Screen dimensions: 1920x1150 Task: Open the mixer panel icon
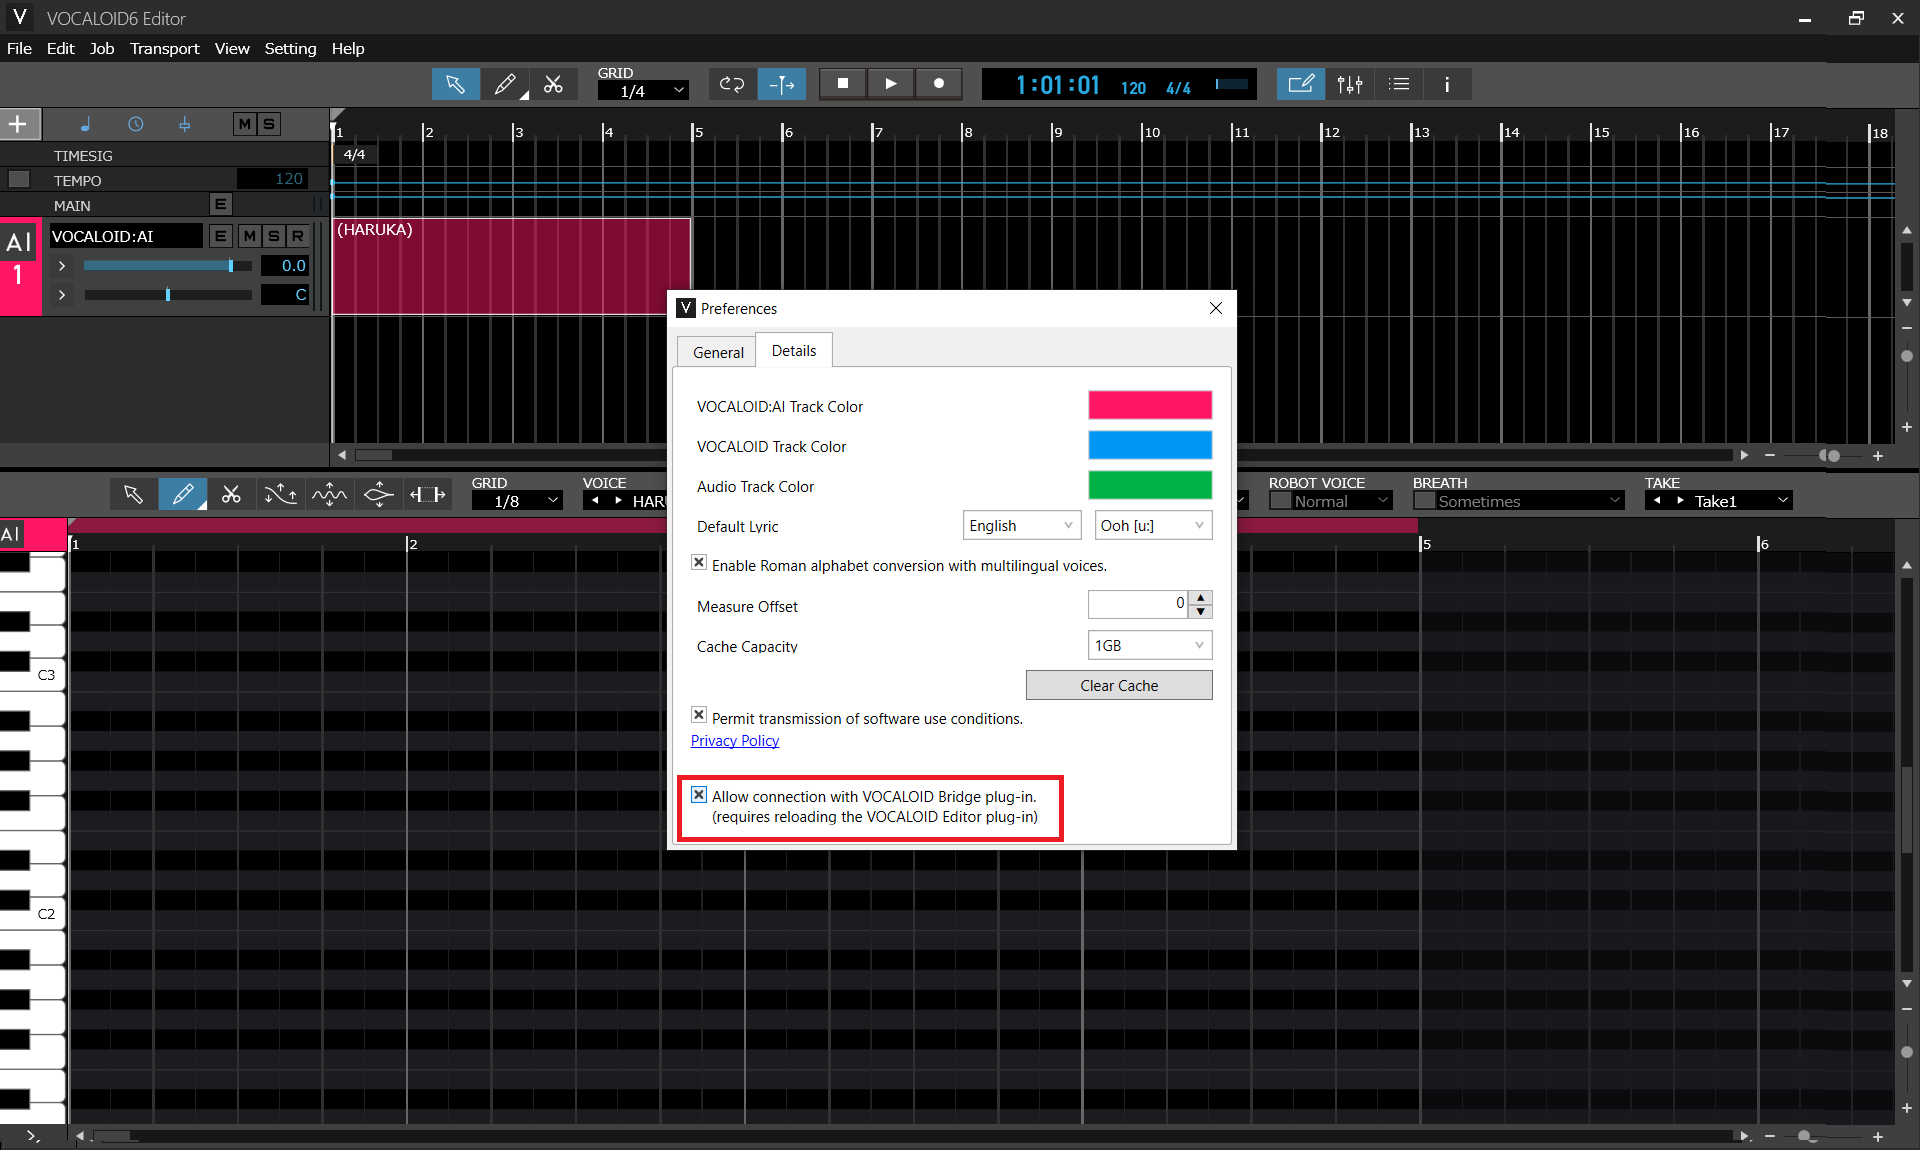(1350, 85)
